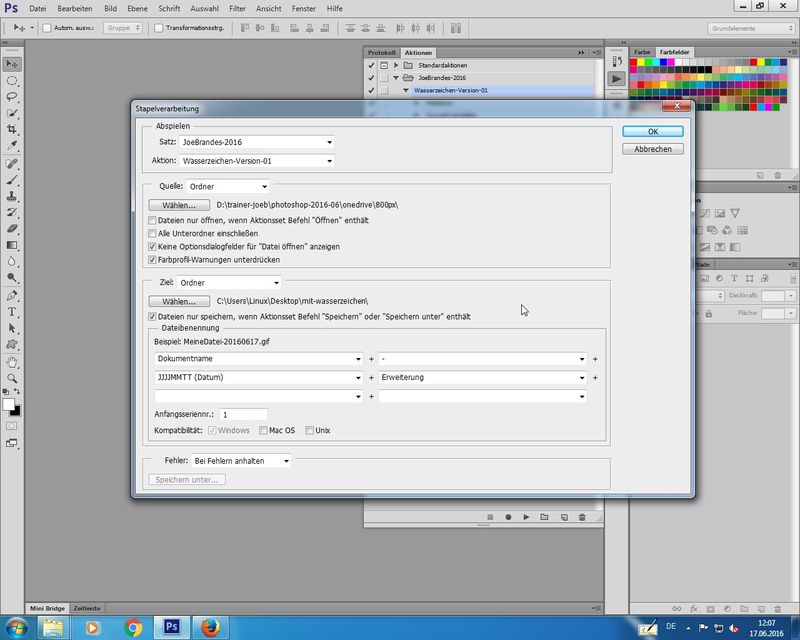The width and height of the screenshot is (800, 640).
Task: Pick the Eyedropper tool
Action: point(12,146)
